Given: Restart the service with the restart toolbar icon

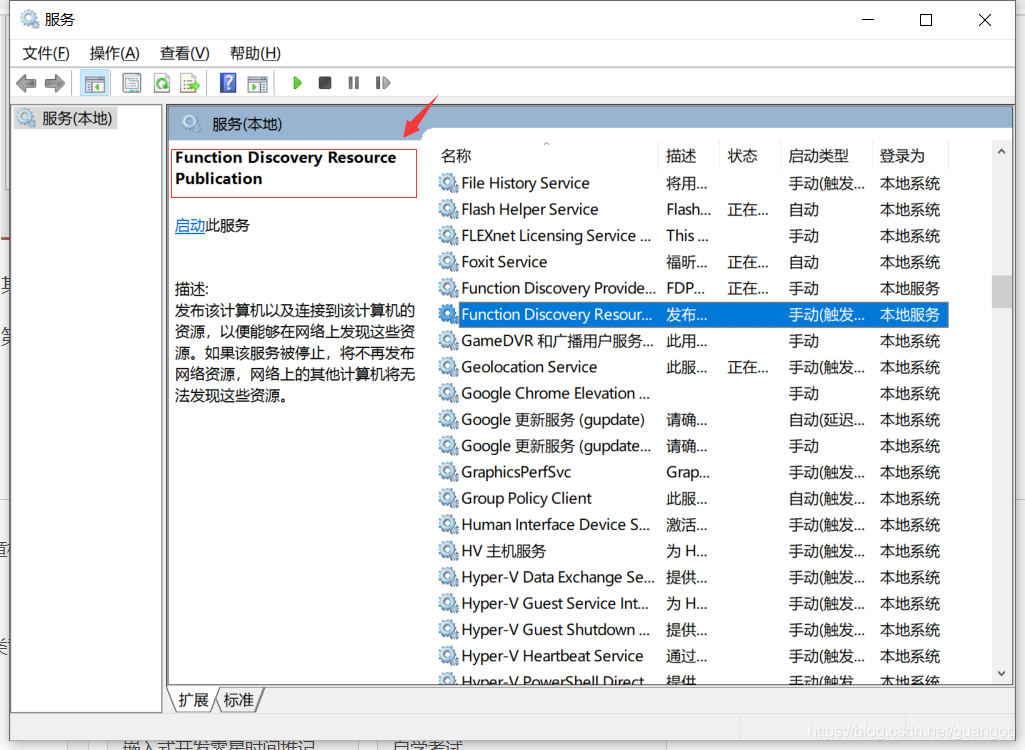Looking at the screenshot, I should point(383,83).
